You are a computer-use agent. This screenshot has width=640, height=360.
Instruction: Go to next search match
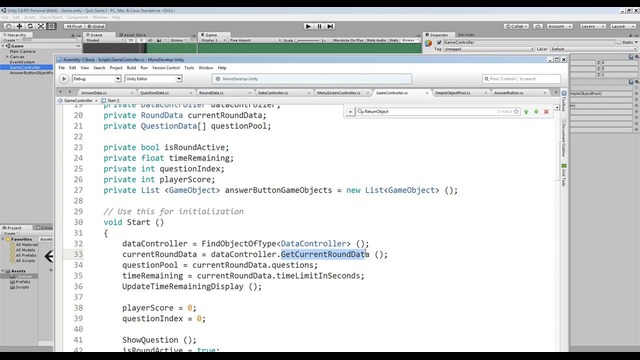[x=536, y=111]
